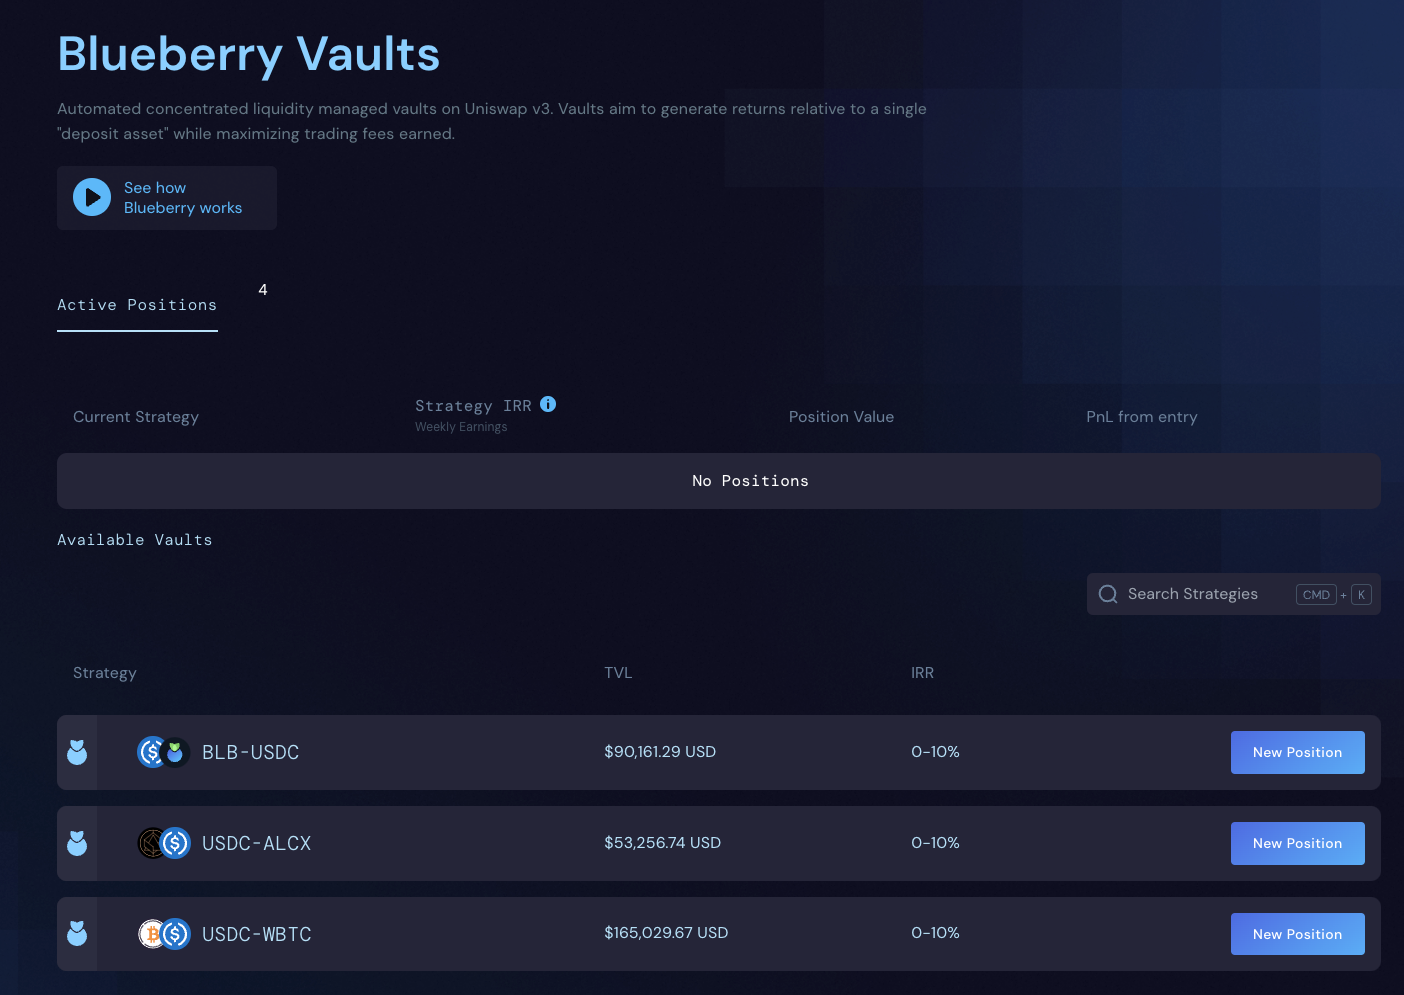
Task: Open New Position for BLB-USDC vault
Action: coord(1297,752)
